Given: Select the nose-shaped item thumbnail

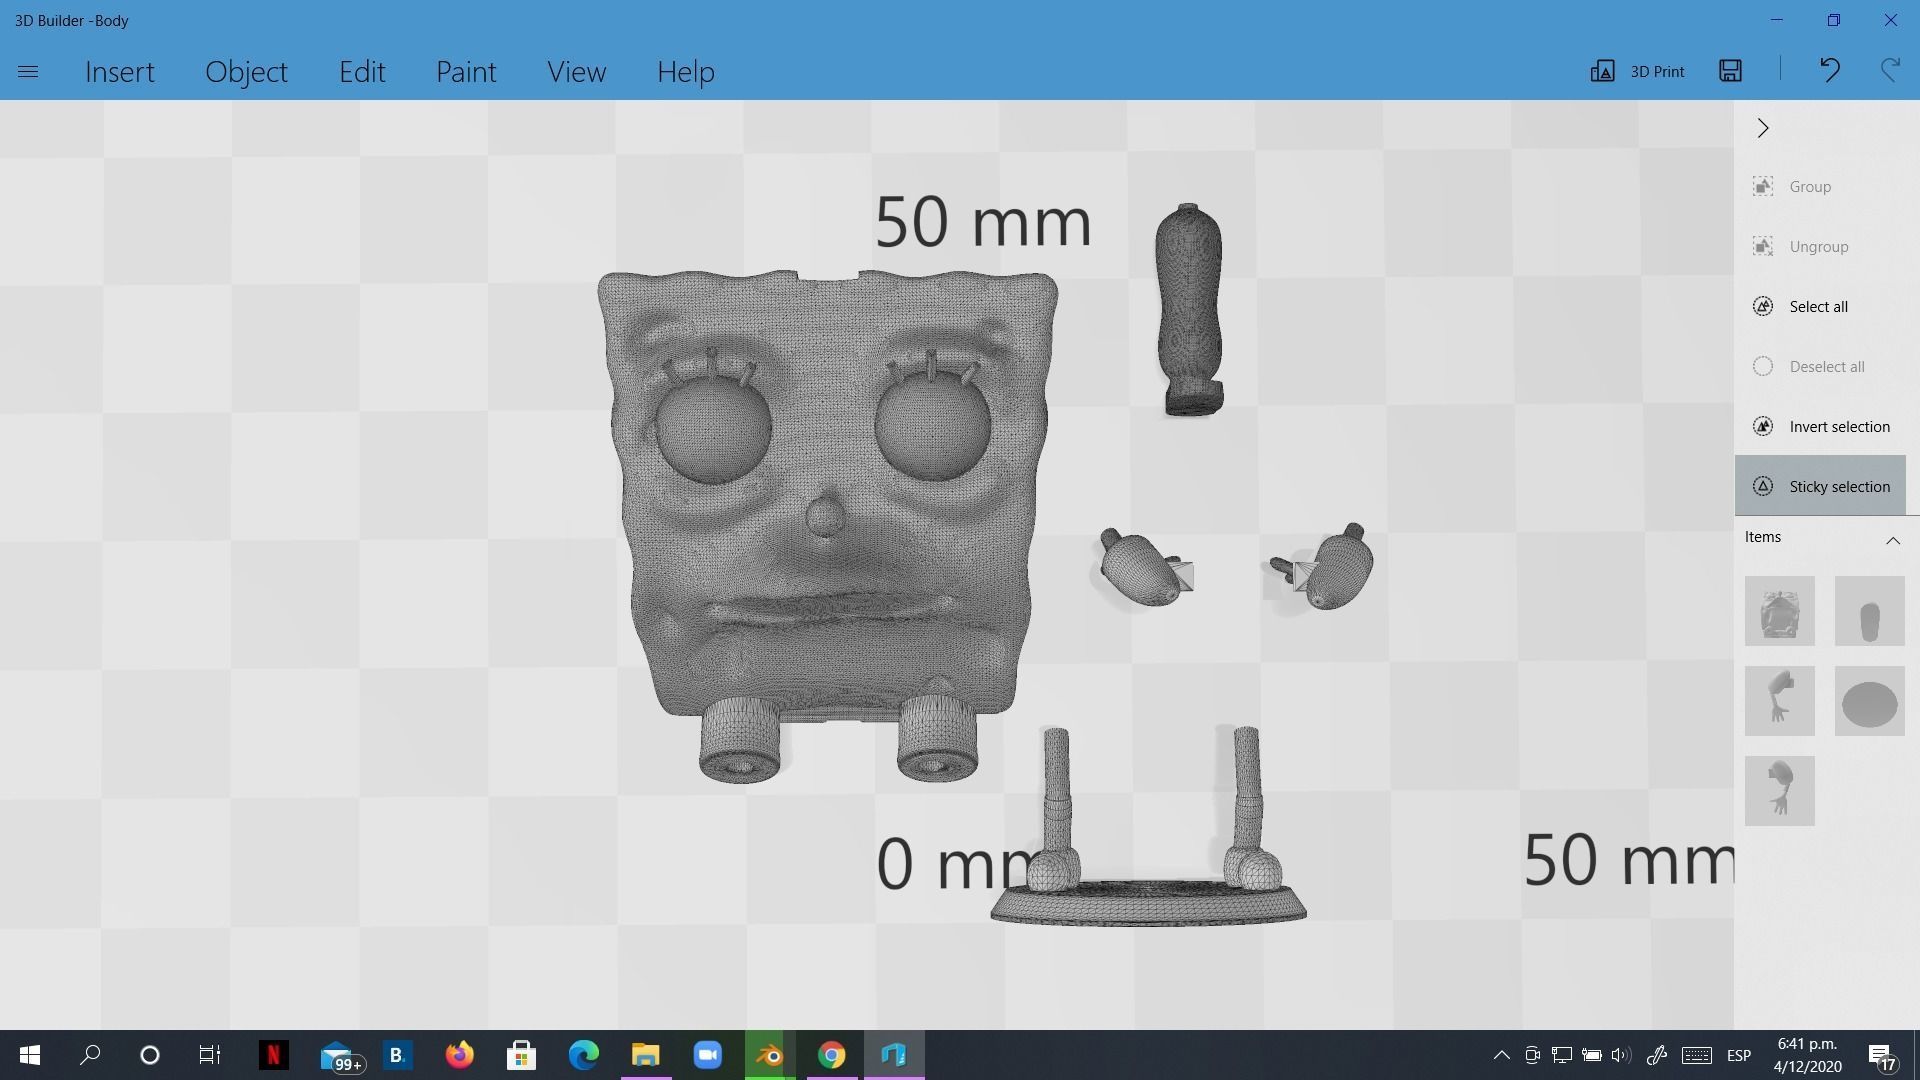Looking at the screenshot, I should point(1870,611).
